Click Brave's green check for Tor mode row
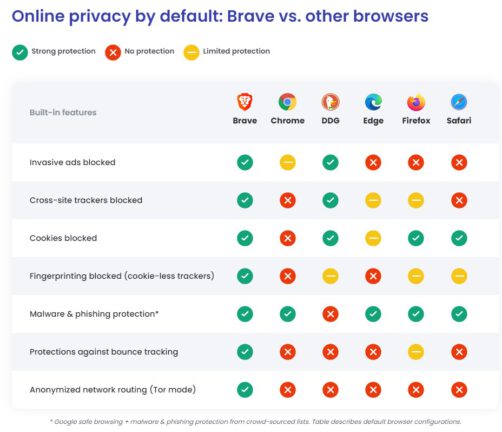Viewport: 502px width, 432px height. [x=245, y=390]
